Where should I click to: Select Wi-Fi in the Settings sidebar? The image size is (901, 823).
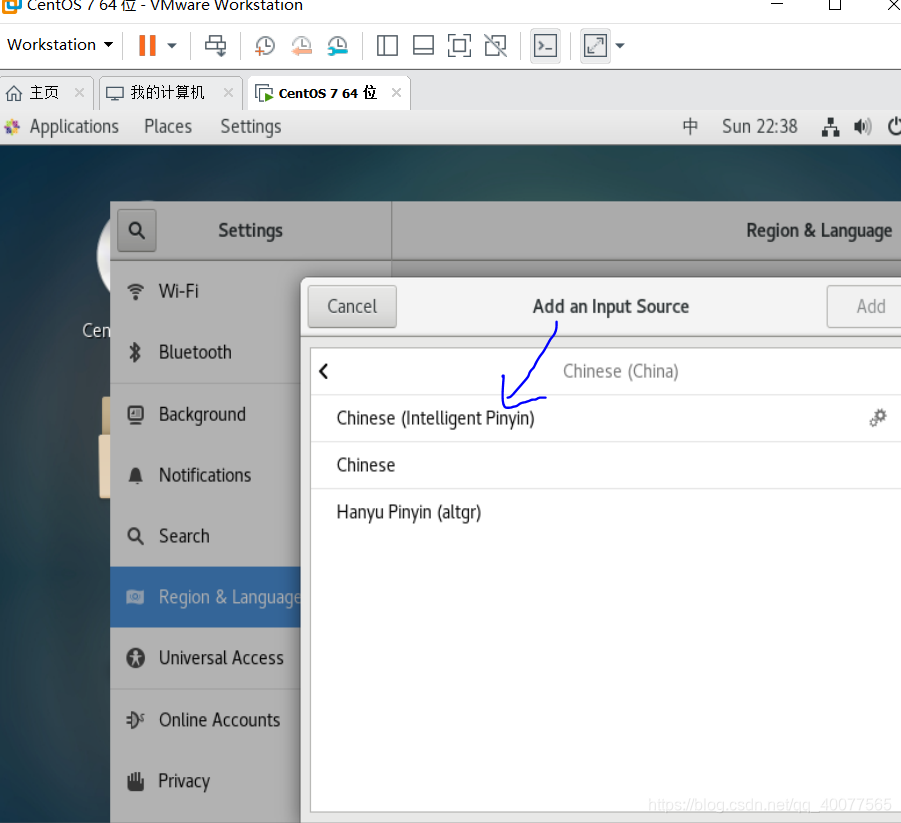[205, 291]
